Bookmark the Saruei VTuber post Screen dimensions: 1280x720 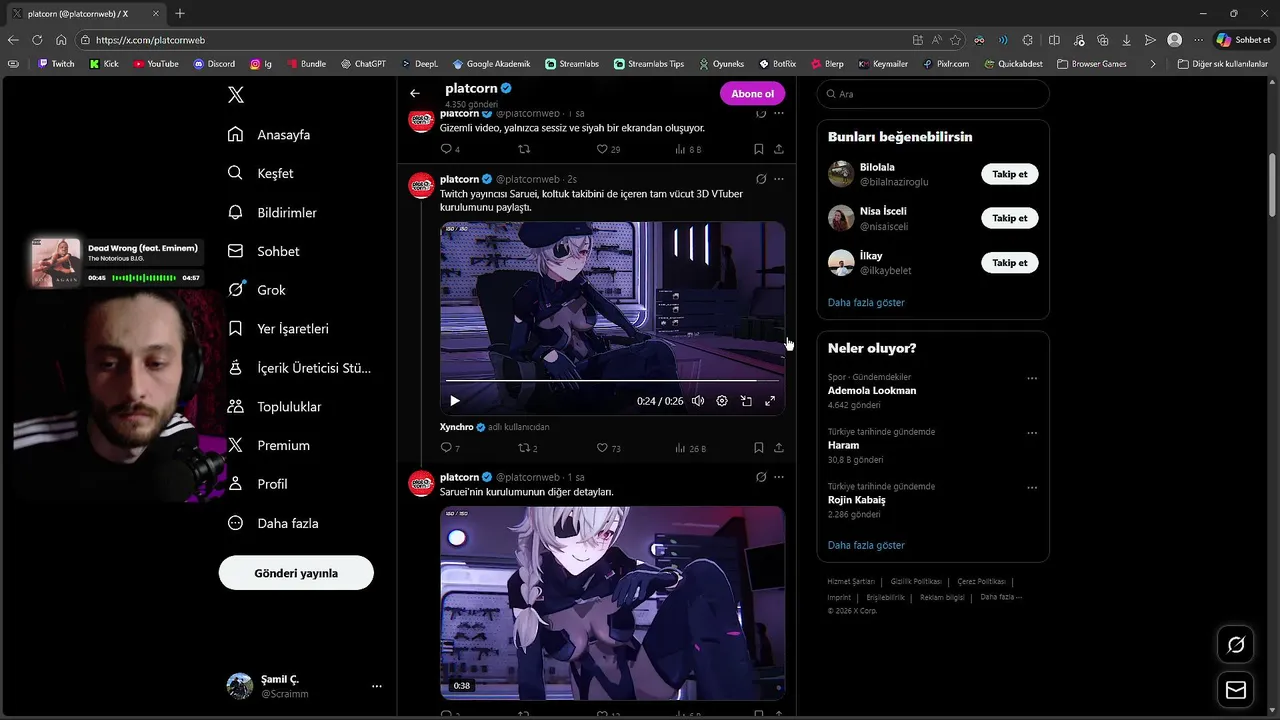coord(759,448)
